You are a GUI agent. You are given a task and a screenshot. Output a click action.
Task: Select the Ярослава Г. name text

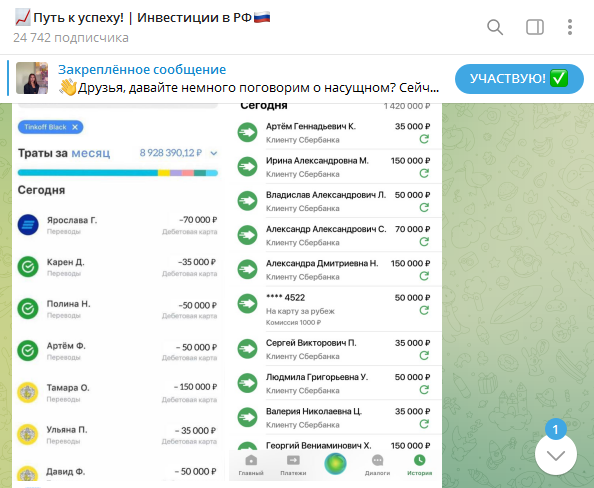coord(72,220)
